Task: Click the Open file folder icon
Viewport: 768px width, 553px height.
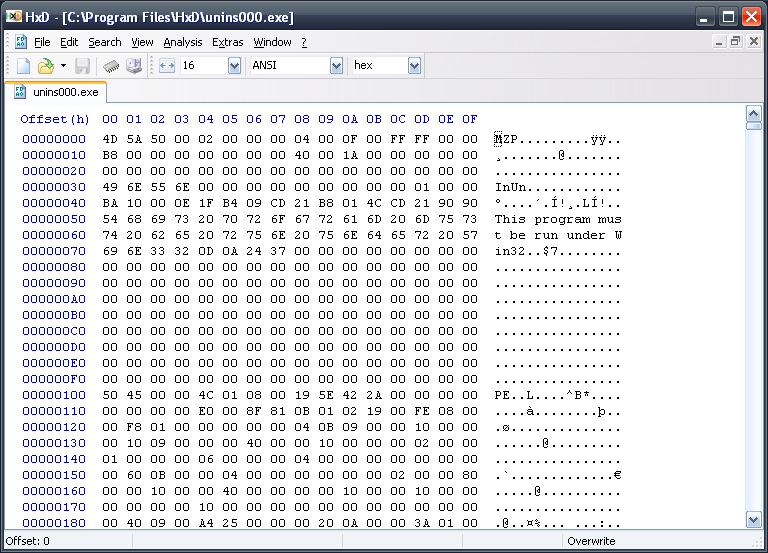Action: [x=46, y=66]
